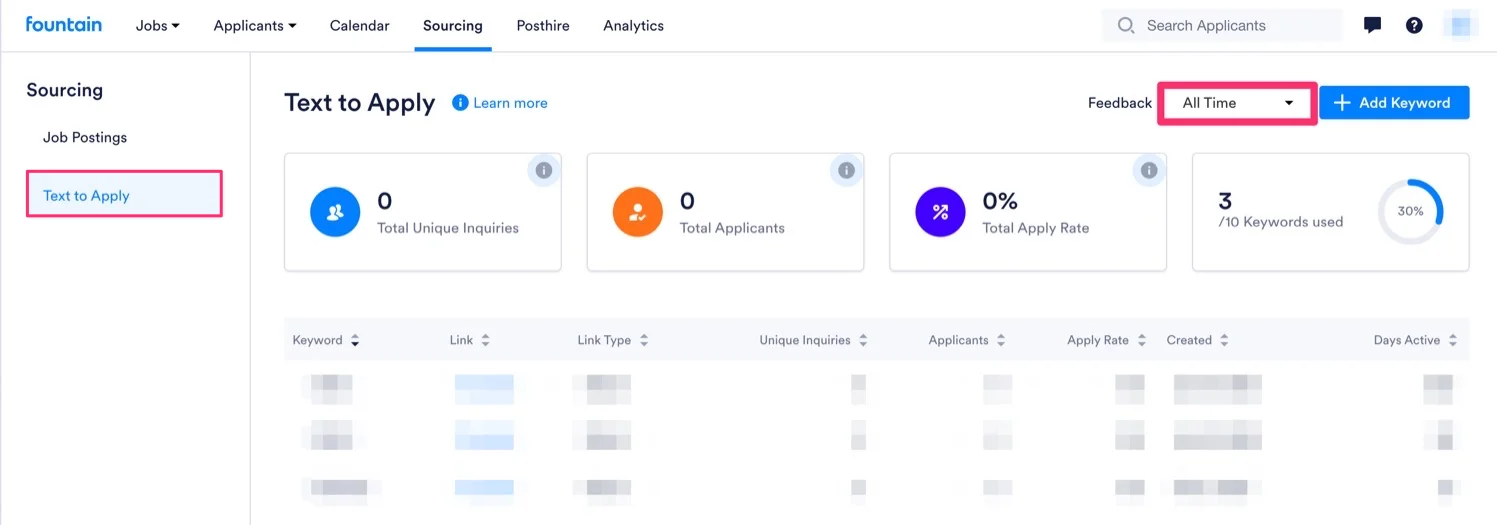This screenshot has height=525, width=1497.
Task: Click the blue Unique Inquiries people icon
Action: tap(335, 212)
